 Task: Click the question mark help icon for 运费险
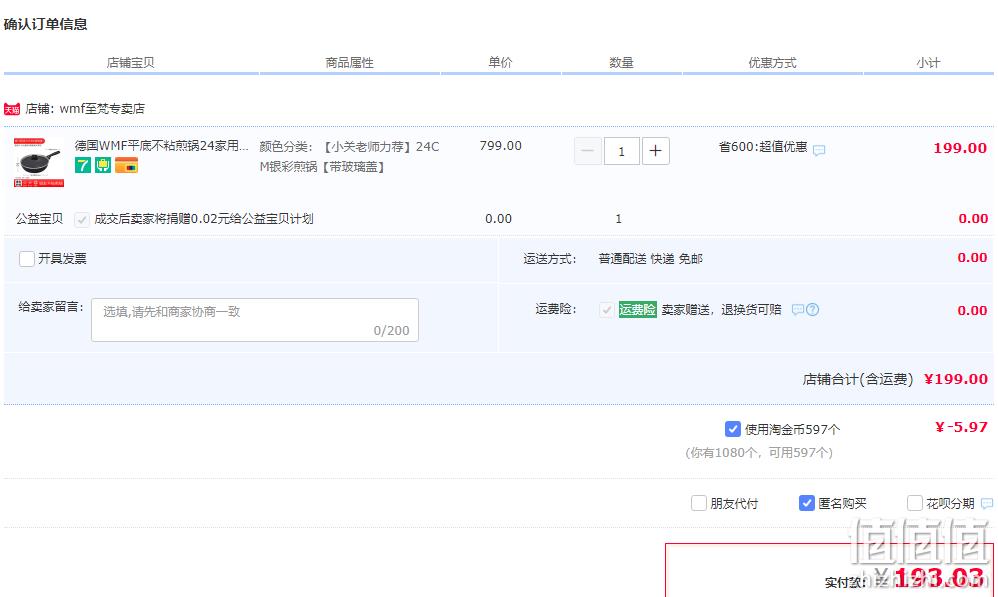click(x=813, y=309)
